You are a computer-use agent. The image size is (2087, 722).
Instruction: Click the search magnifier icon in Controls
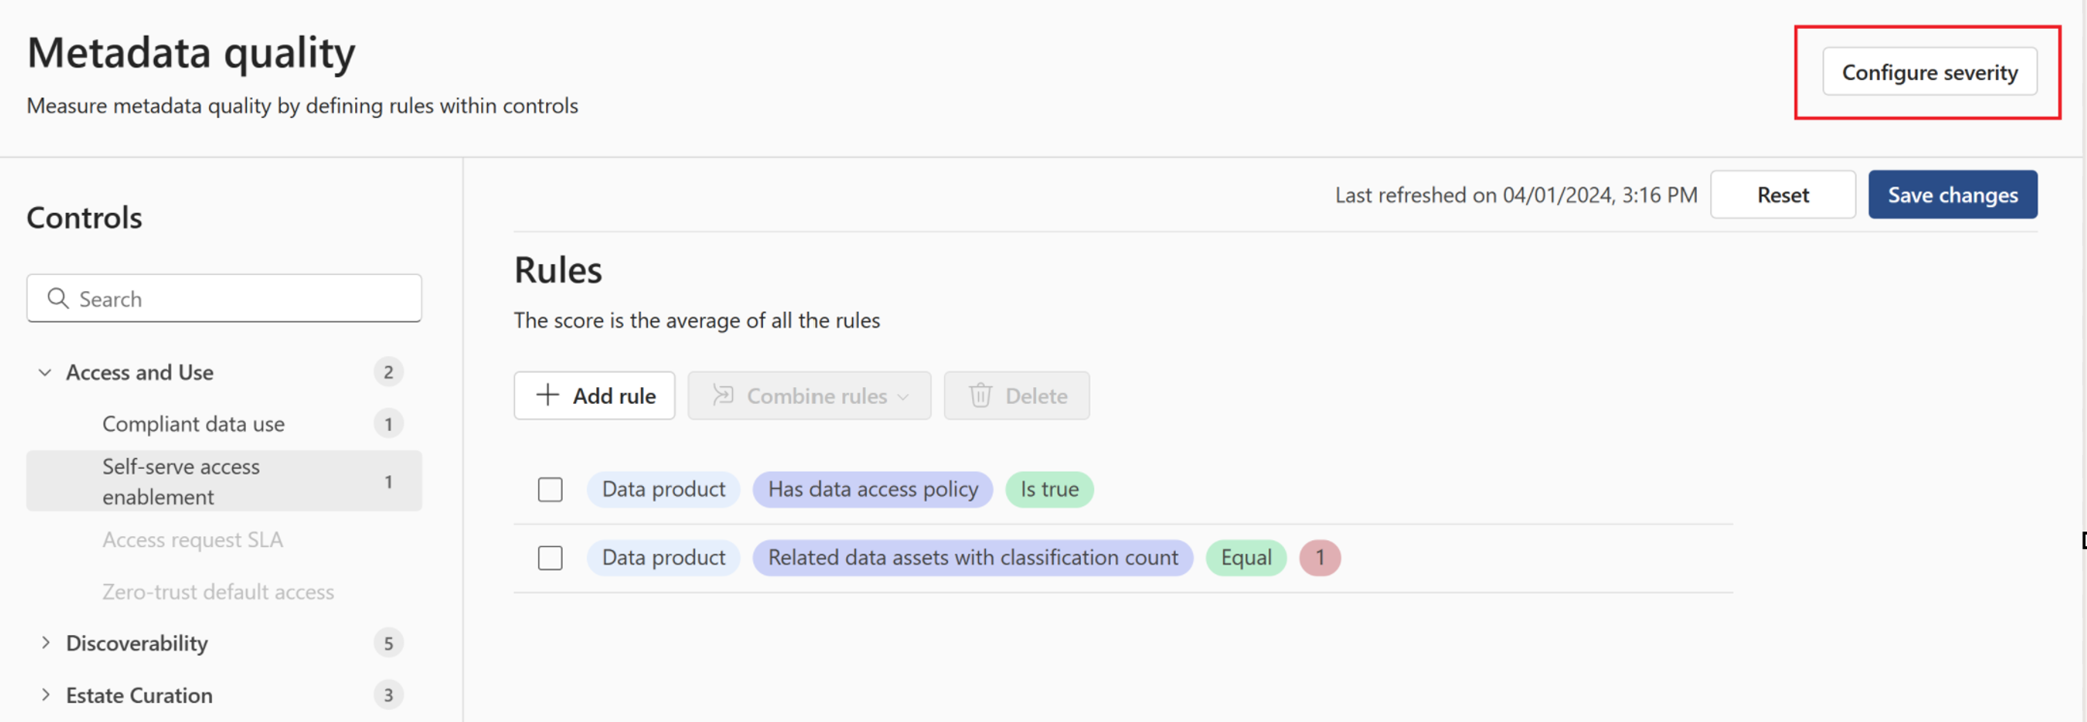point(58,298)
